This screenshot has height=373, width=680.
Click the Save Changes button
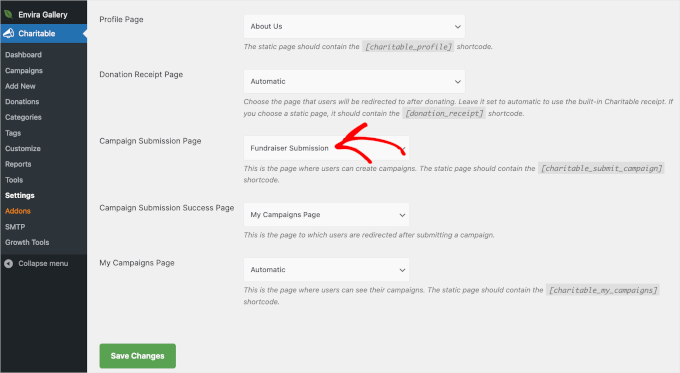pyautogui.click(x=137, y=356)
